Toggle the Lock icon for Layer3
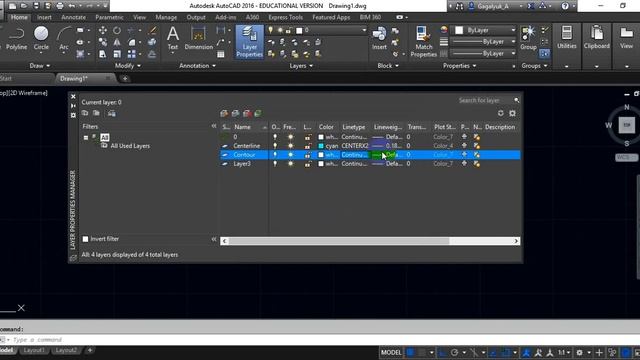This screenshot has width=640, height=360. coord(307,164)
